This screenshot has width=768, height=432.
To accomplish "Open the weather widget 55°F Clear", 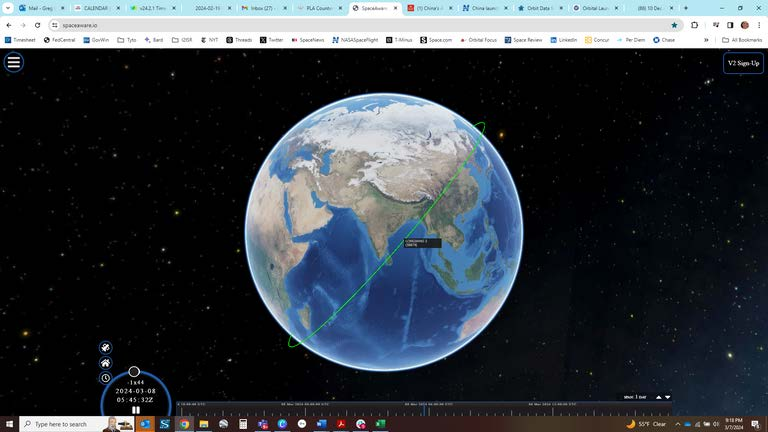I will point(647,424).
